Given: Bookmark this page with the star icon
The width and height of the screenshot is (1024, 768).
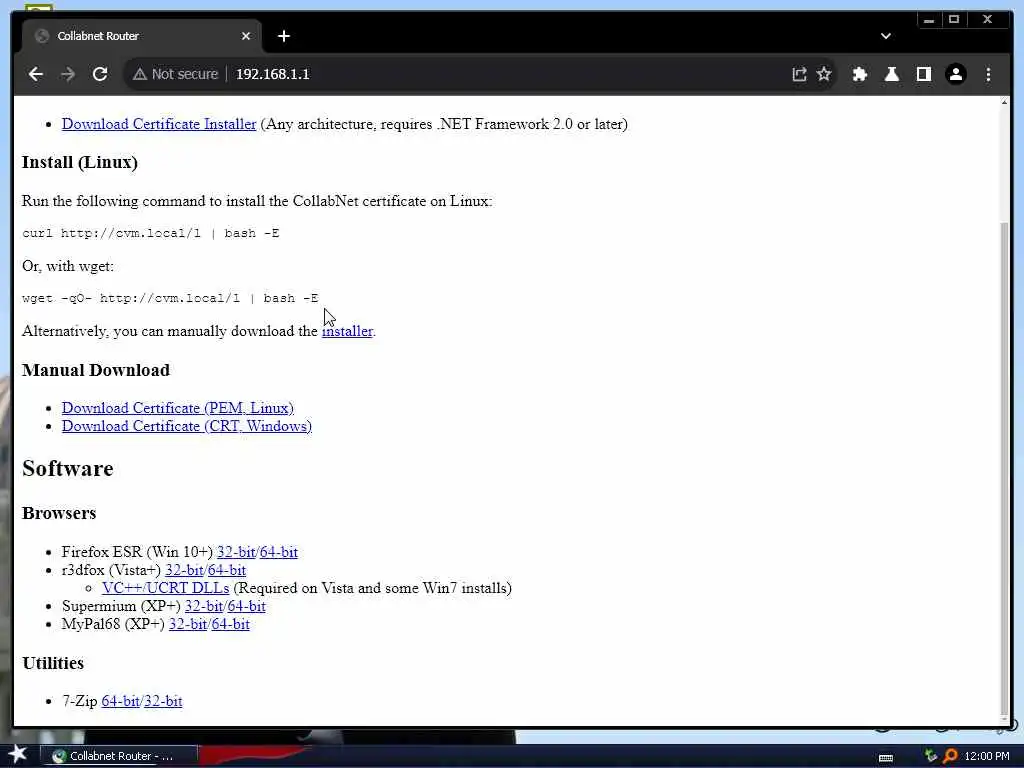Looking at the screenshot, I should 824,74.
